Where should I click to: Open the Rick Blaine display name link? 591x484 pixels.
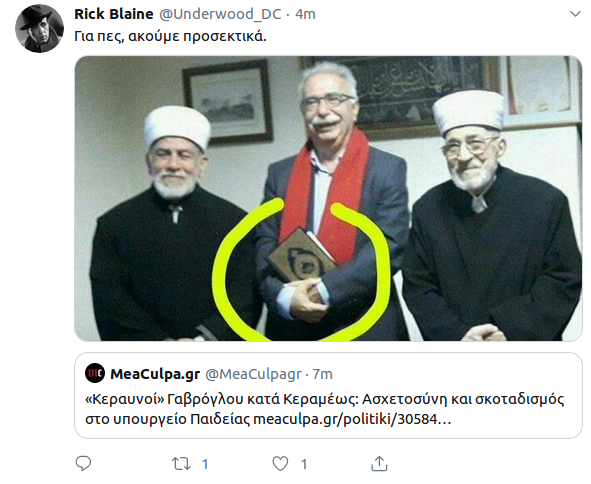114,14
